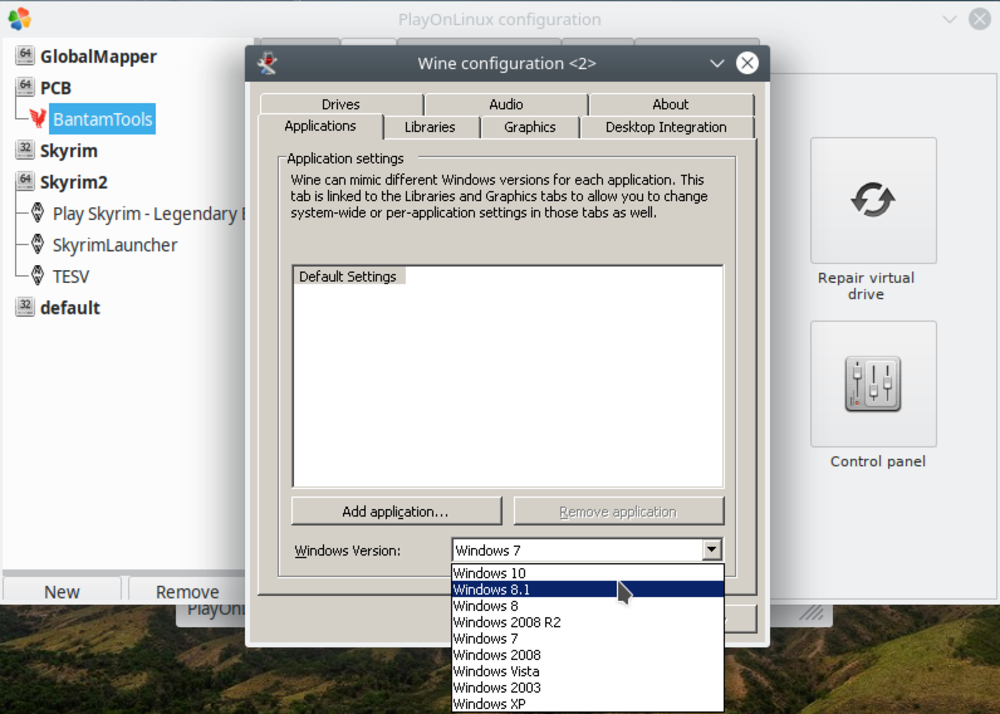The image size is (1000, 714).
Task: Click the 64-bit icon beside GlobalMapper
Action: pyautogui.click(x=25, y=55)
